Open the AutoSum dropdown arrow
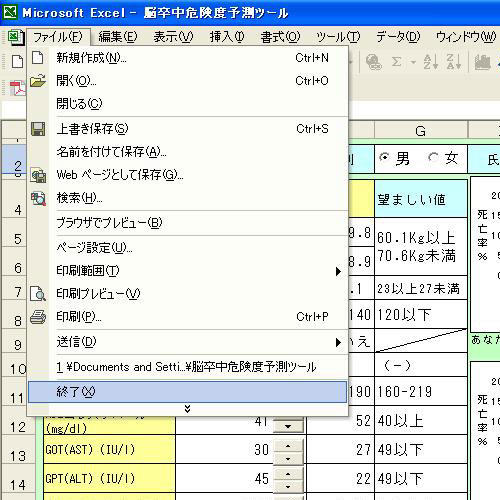This screenshot has height=500, width=500. (x=413, y=62)
